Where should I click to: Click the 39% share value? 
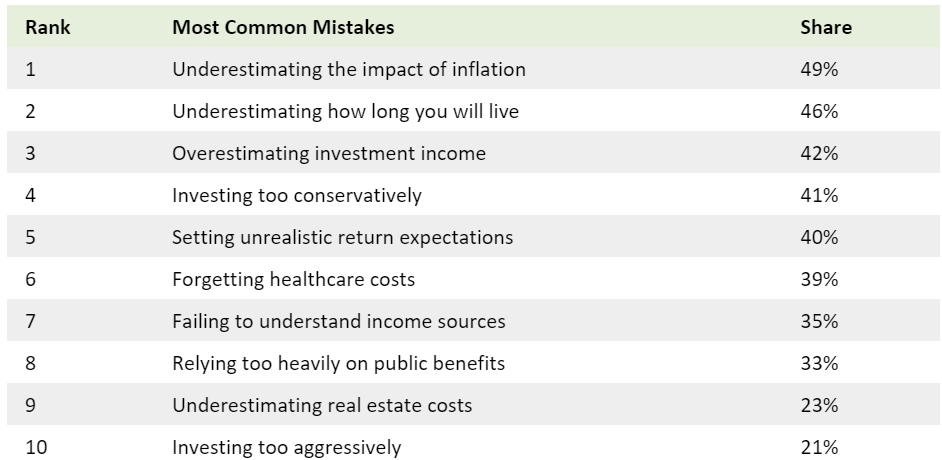818,280
